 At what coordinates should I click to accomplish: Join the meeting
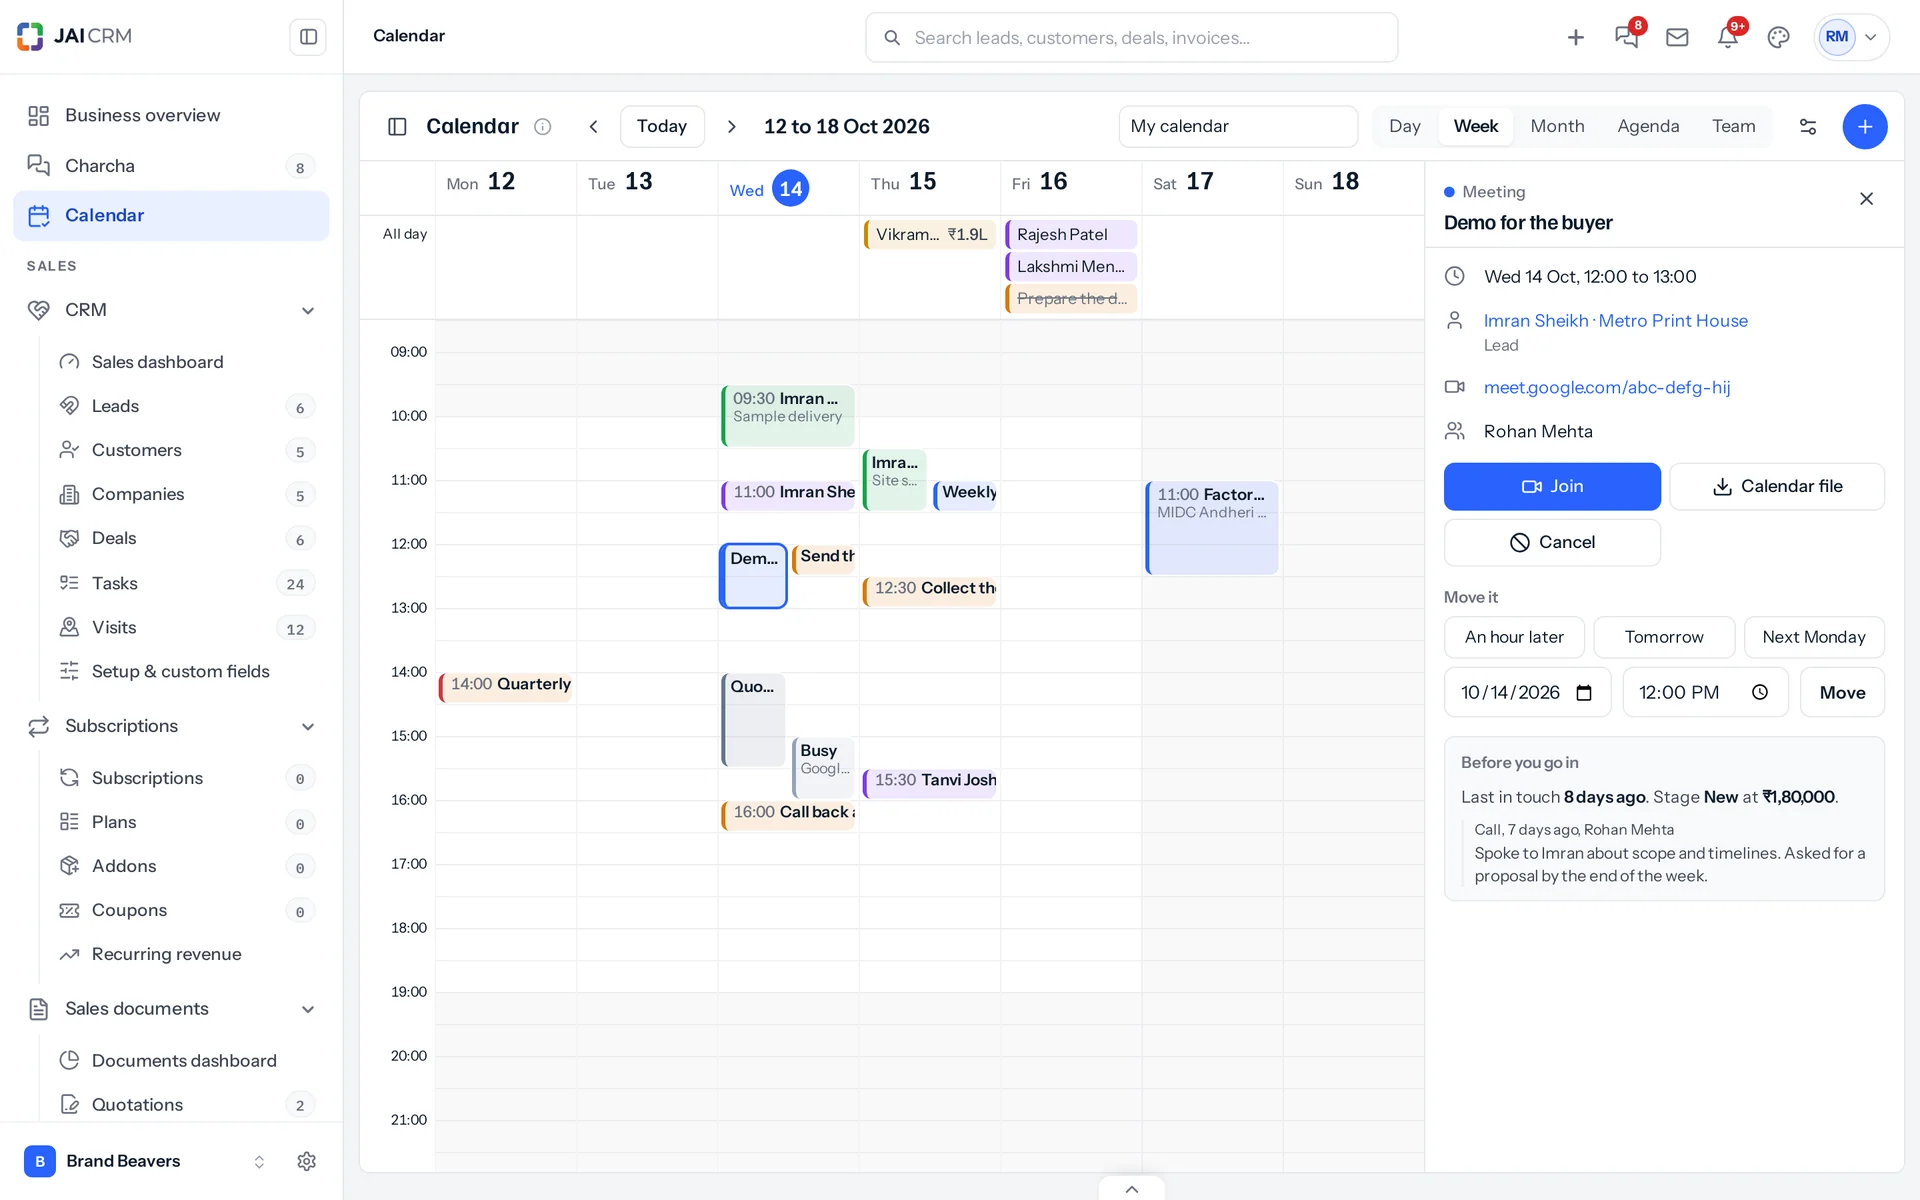(1552, 486)
